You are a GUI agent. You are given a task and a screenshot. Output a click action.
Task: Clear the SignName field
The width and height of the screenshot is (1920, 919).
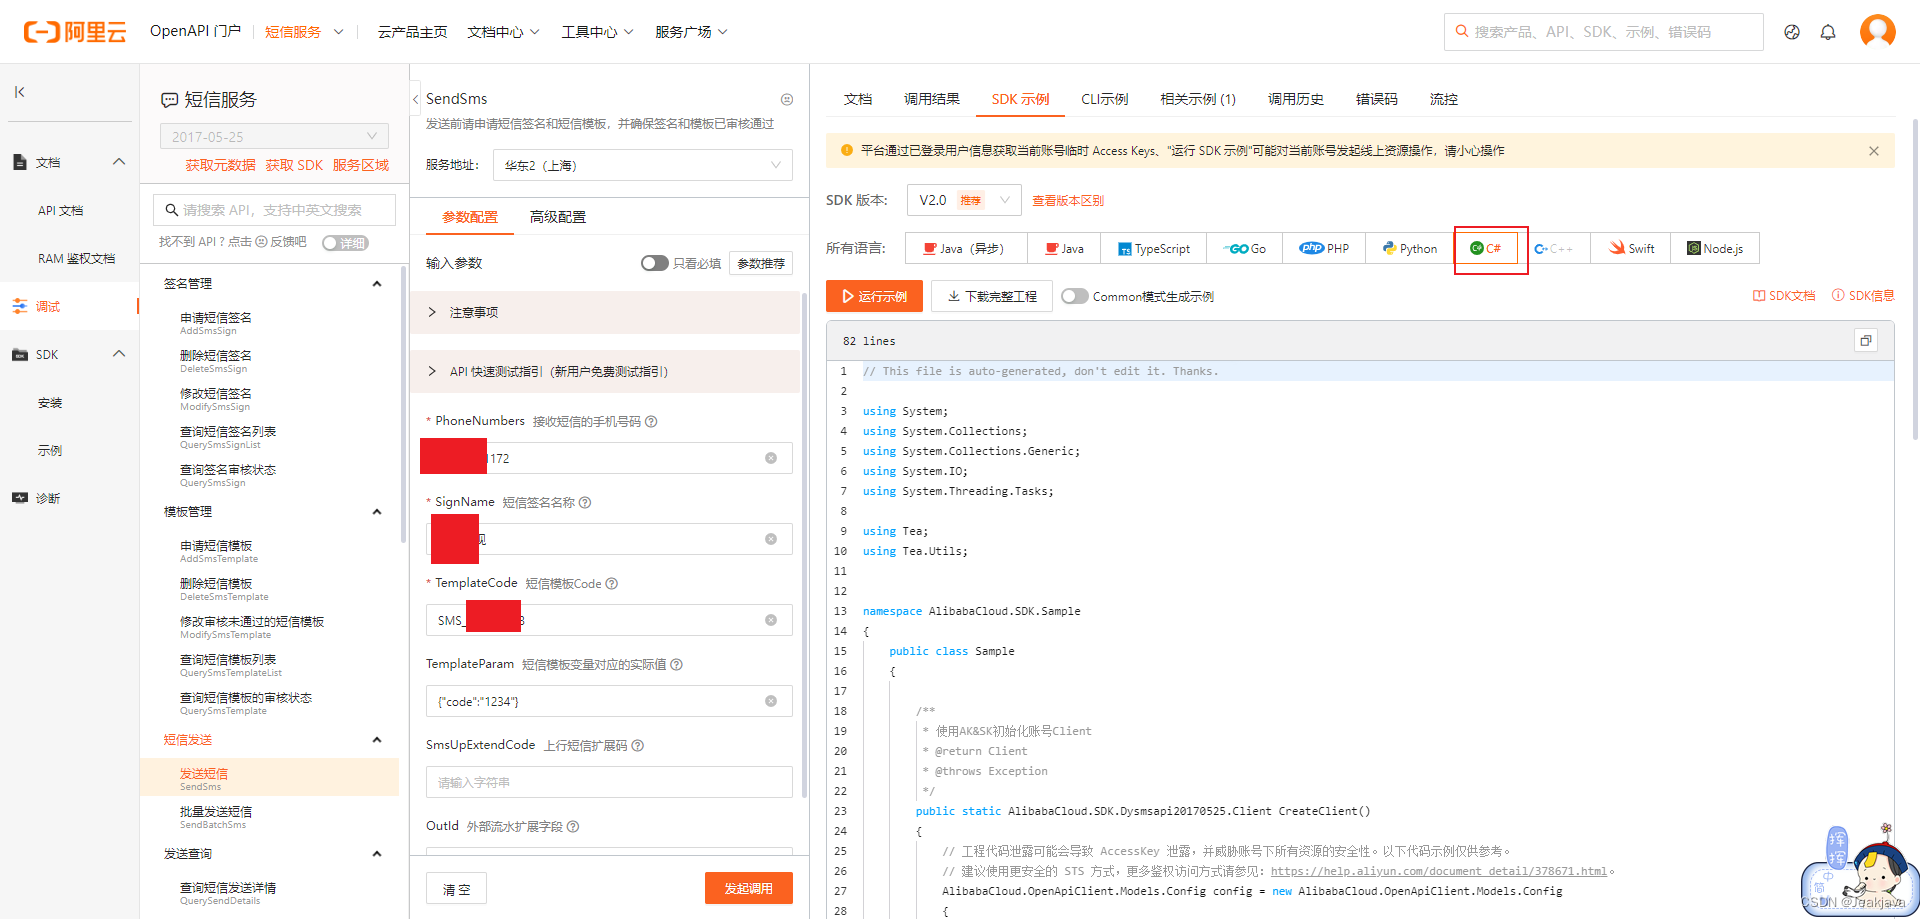point(771,539)
